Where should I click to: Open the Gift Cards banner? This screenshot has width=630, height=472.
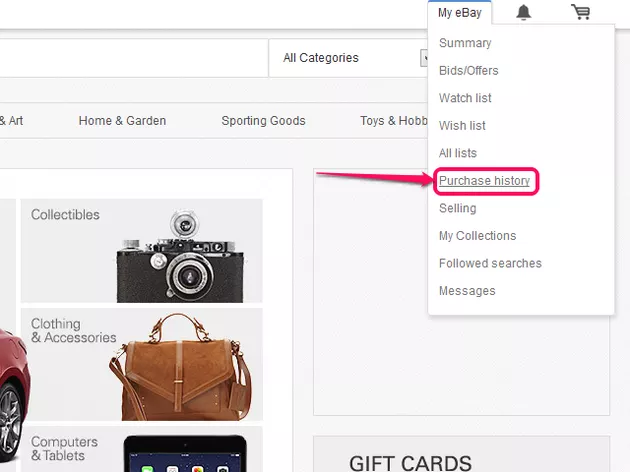coord(461,454)
